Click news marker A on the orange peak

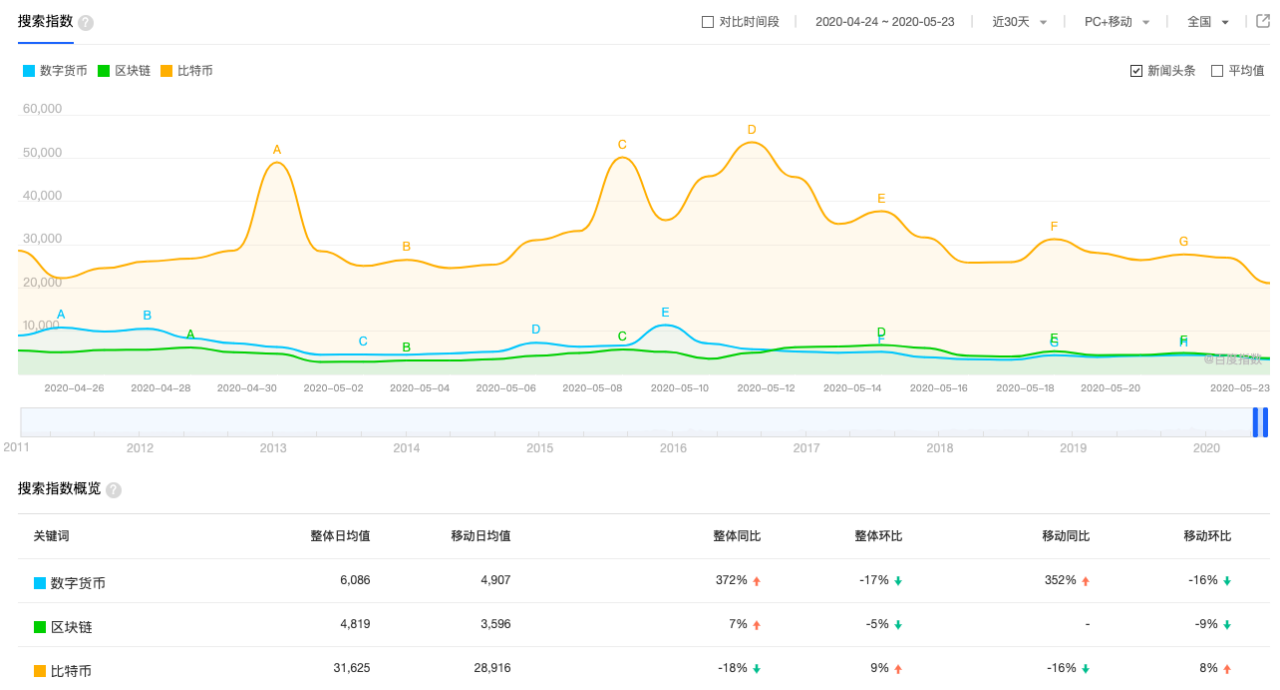coord(276,151)
